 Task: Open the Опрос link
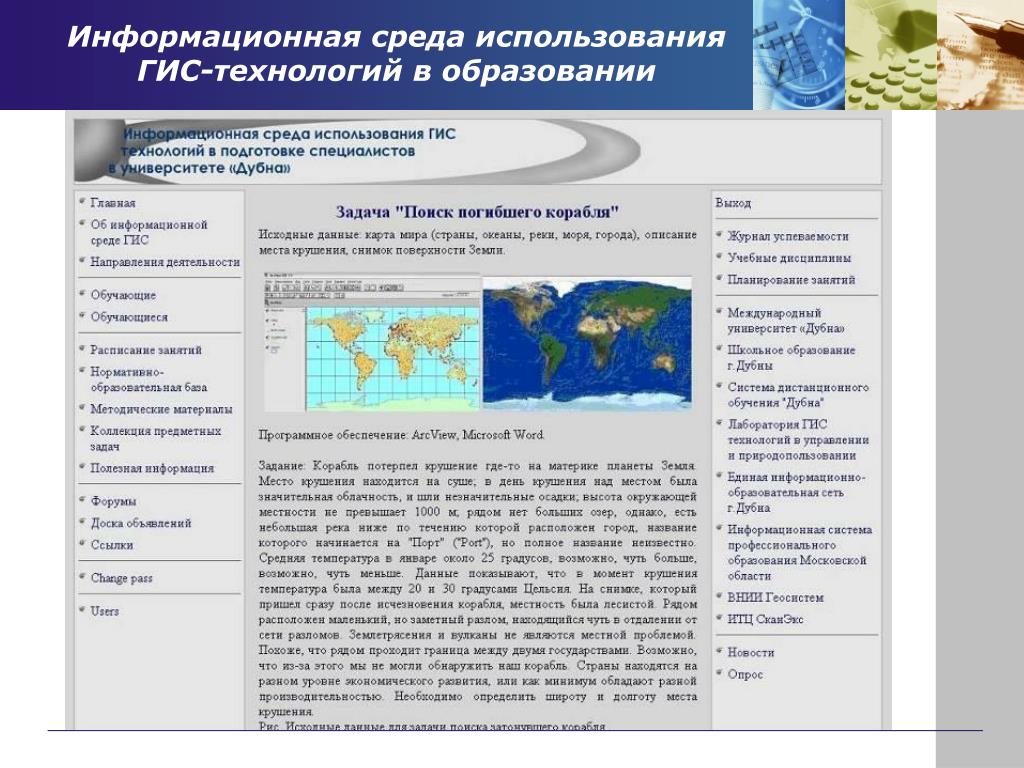click(x=745, y=675)
